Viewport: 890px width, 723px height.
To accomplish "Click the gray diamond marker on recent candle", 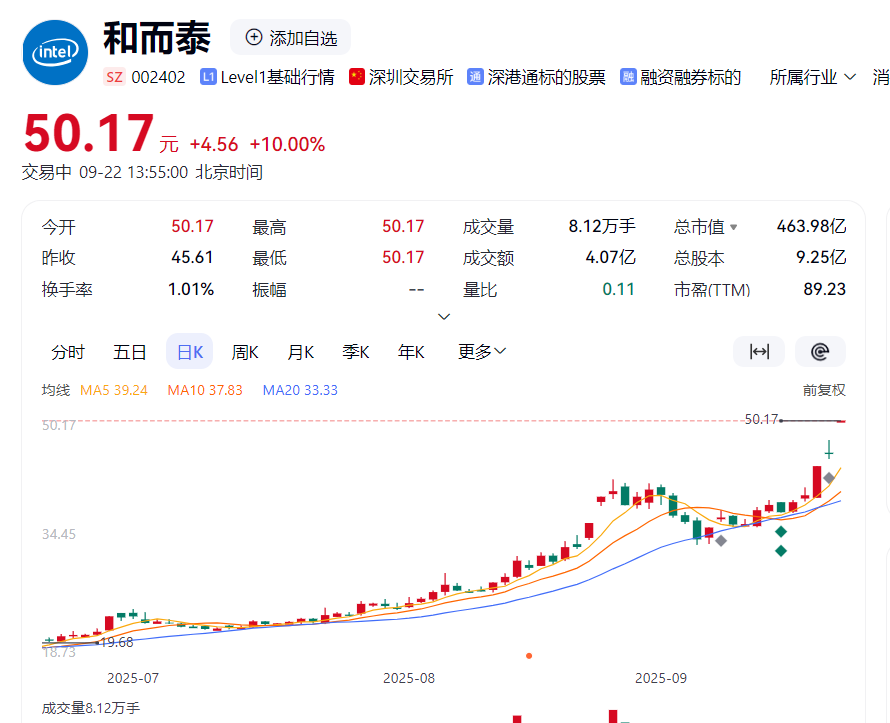I will pyautogui.click(x=829, y=478).
